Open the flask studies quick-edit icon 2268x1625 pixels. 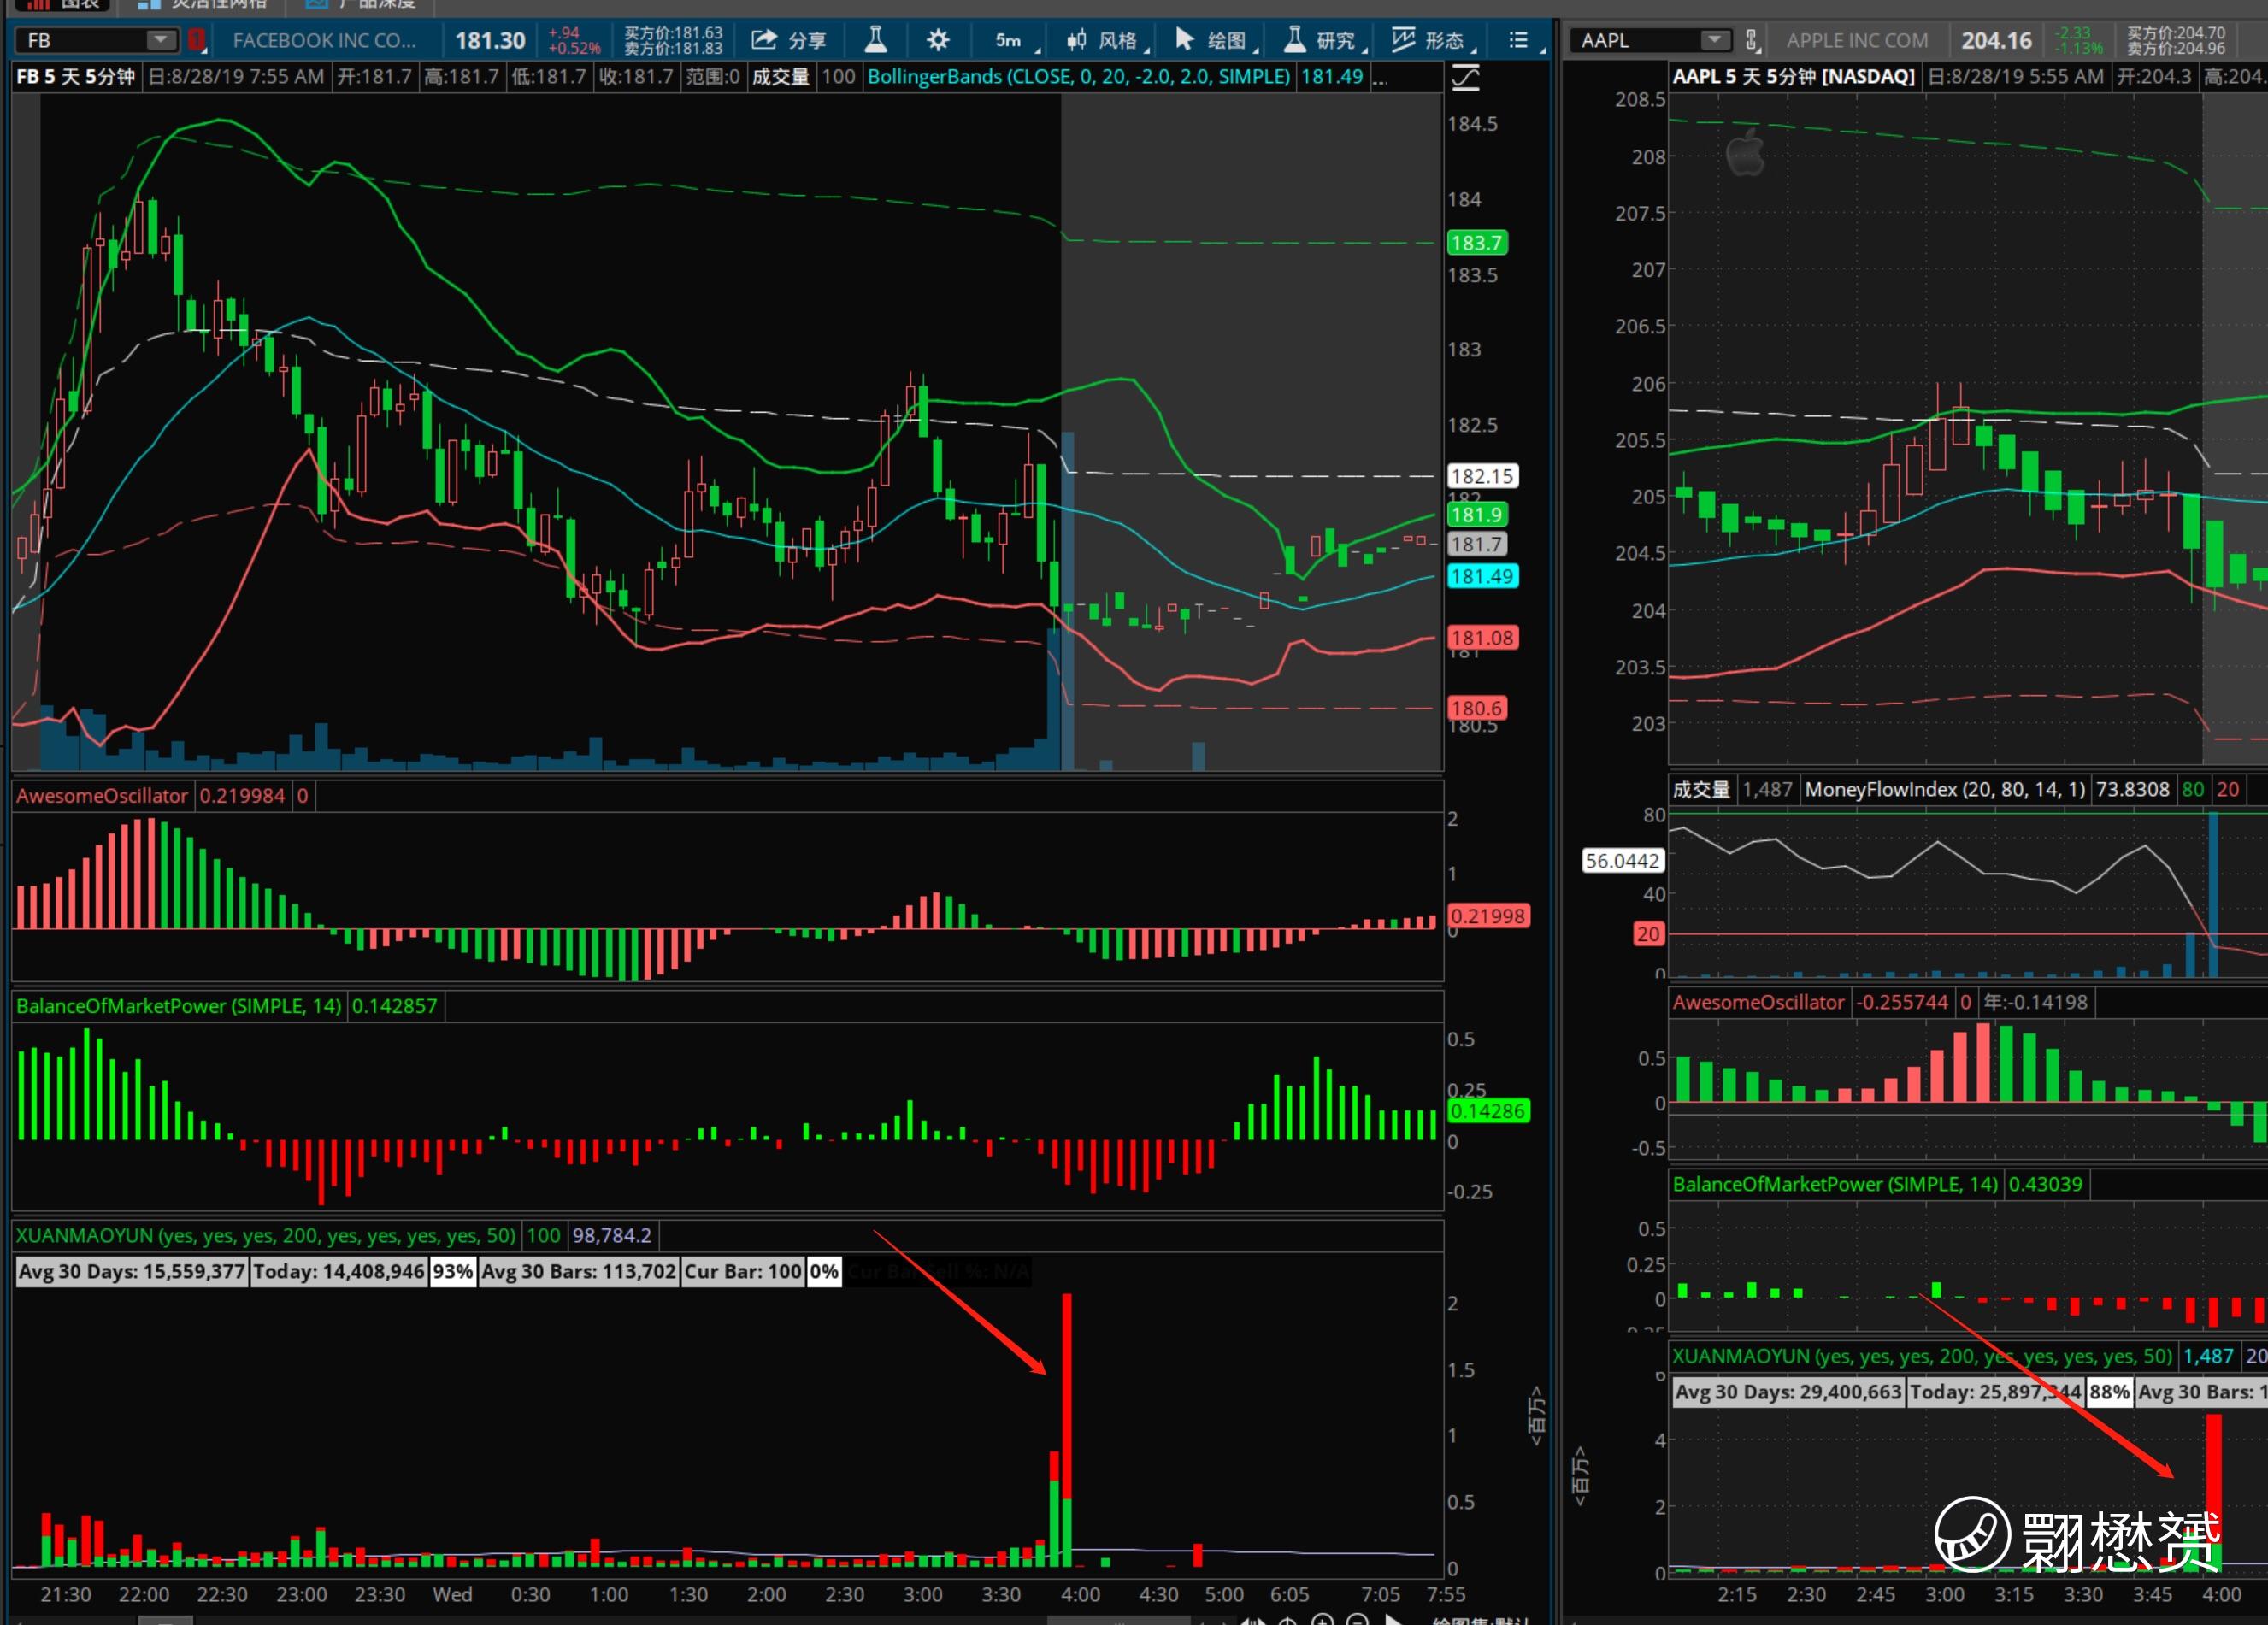[x=875, y=40]
